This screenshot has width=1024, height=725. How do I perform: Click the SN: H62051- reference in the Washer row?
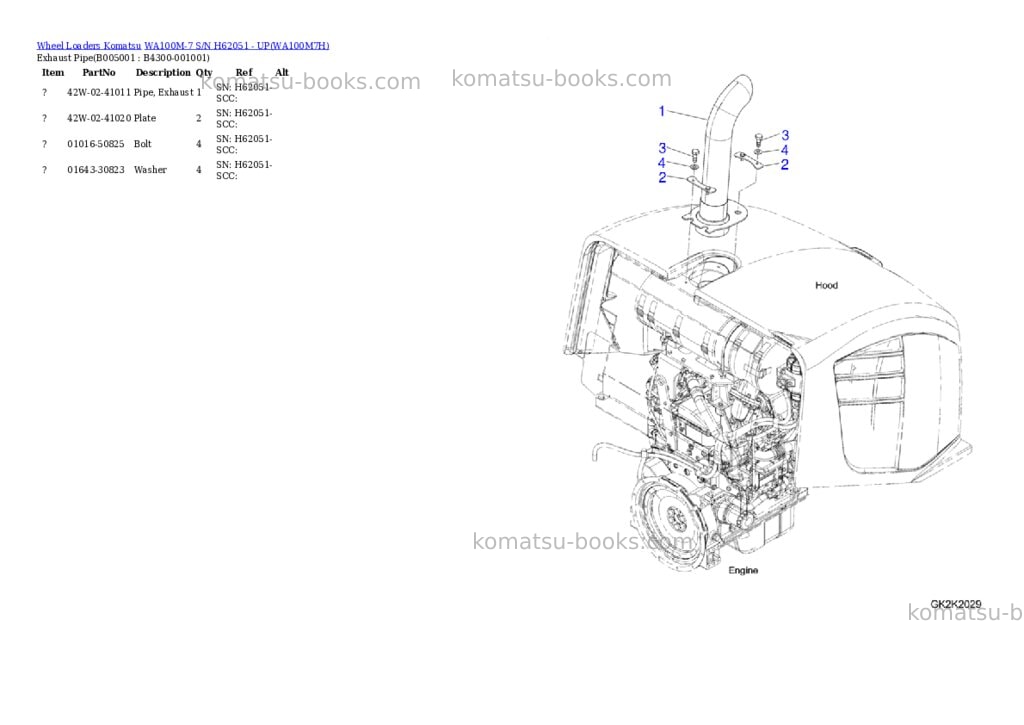click(x=244, y=165)
